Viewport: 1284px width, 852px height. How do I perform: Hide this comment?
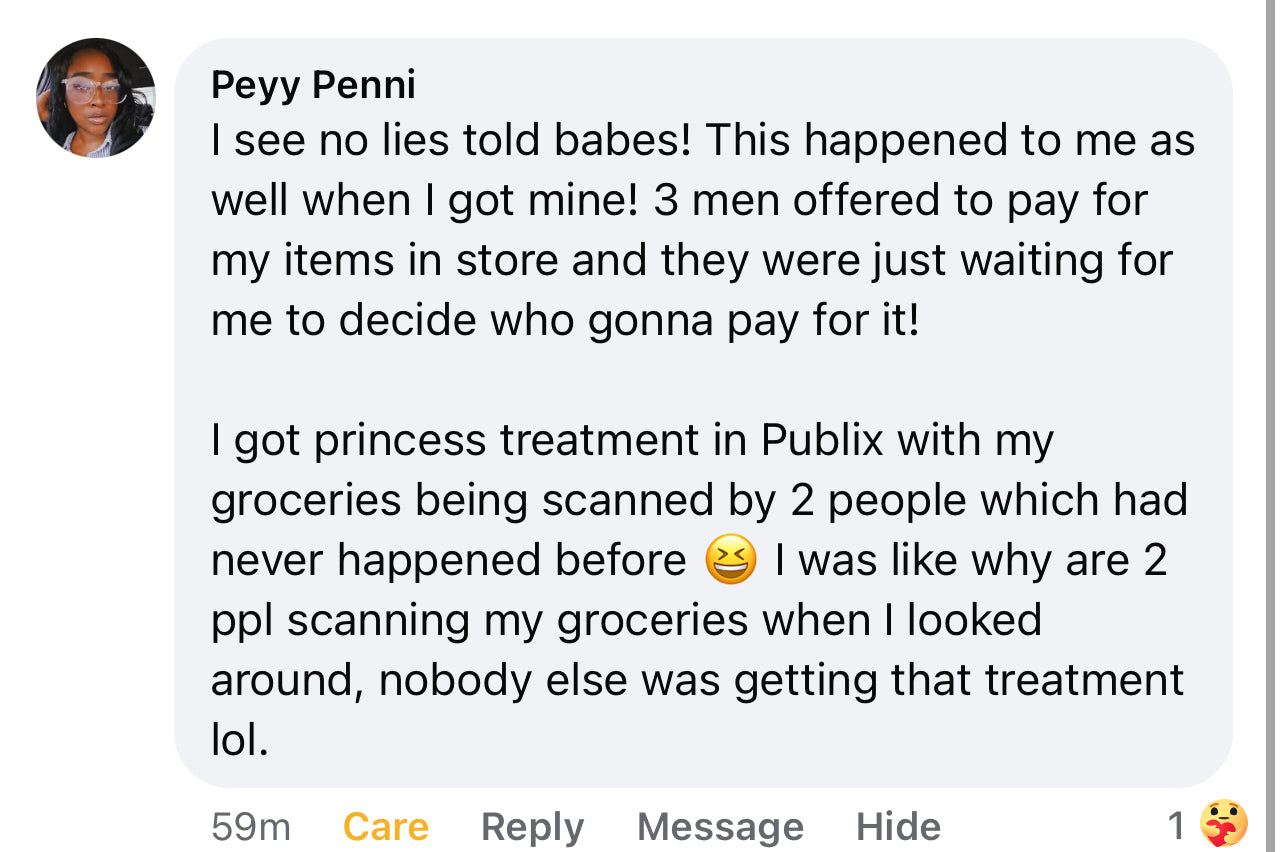click(898, 827)
